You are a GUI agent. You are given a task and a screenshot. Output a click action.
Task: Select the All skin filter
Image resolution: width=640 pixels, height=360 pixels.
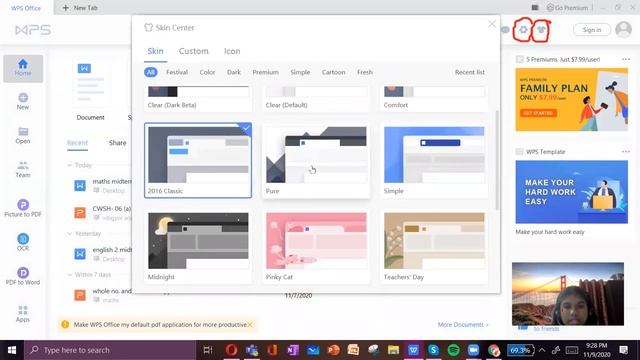coord(151,72)
